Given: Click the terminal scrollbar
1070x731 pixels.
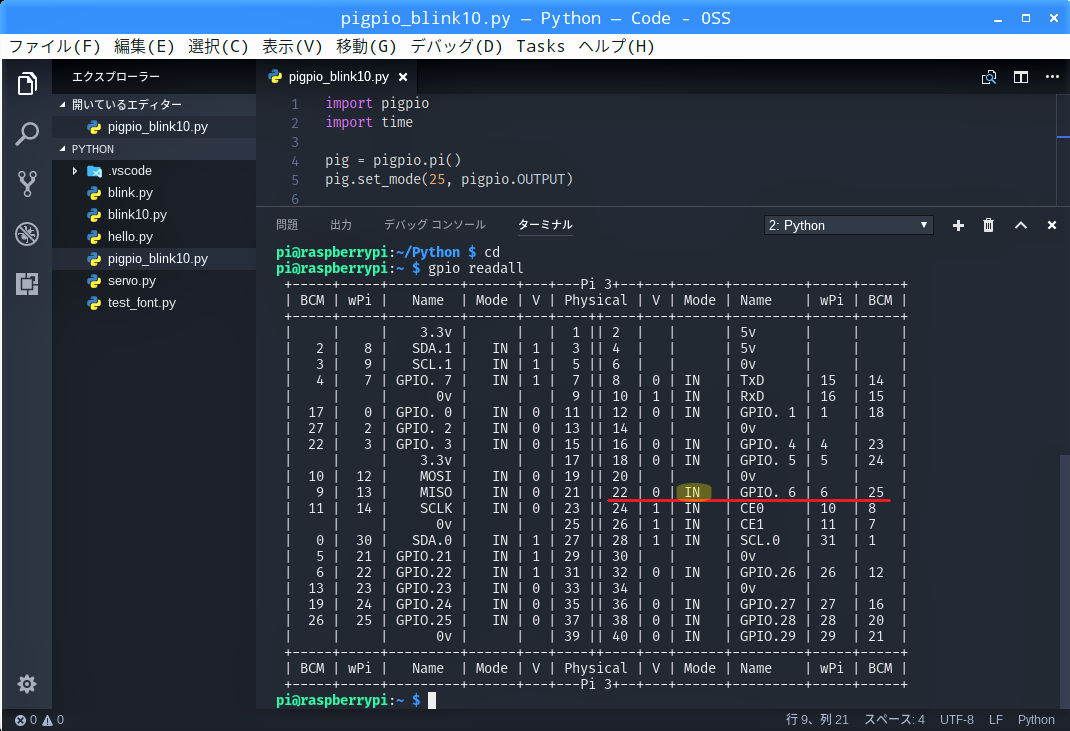Looking at the screenshot, I should point(1064,580).
